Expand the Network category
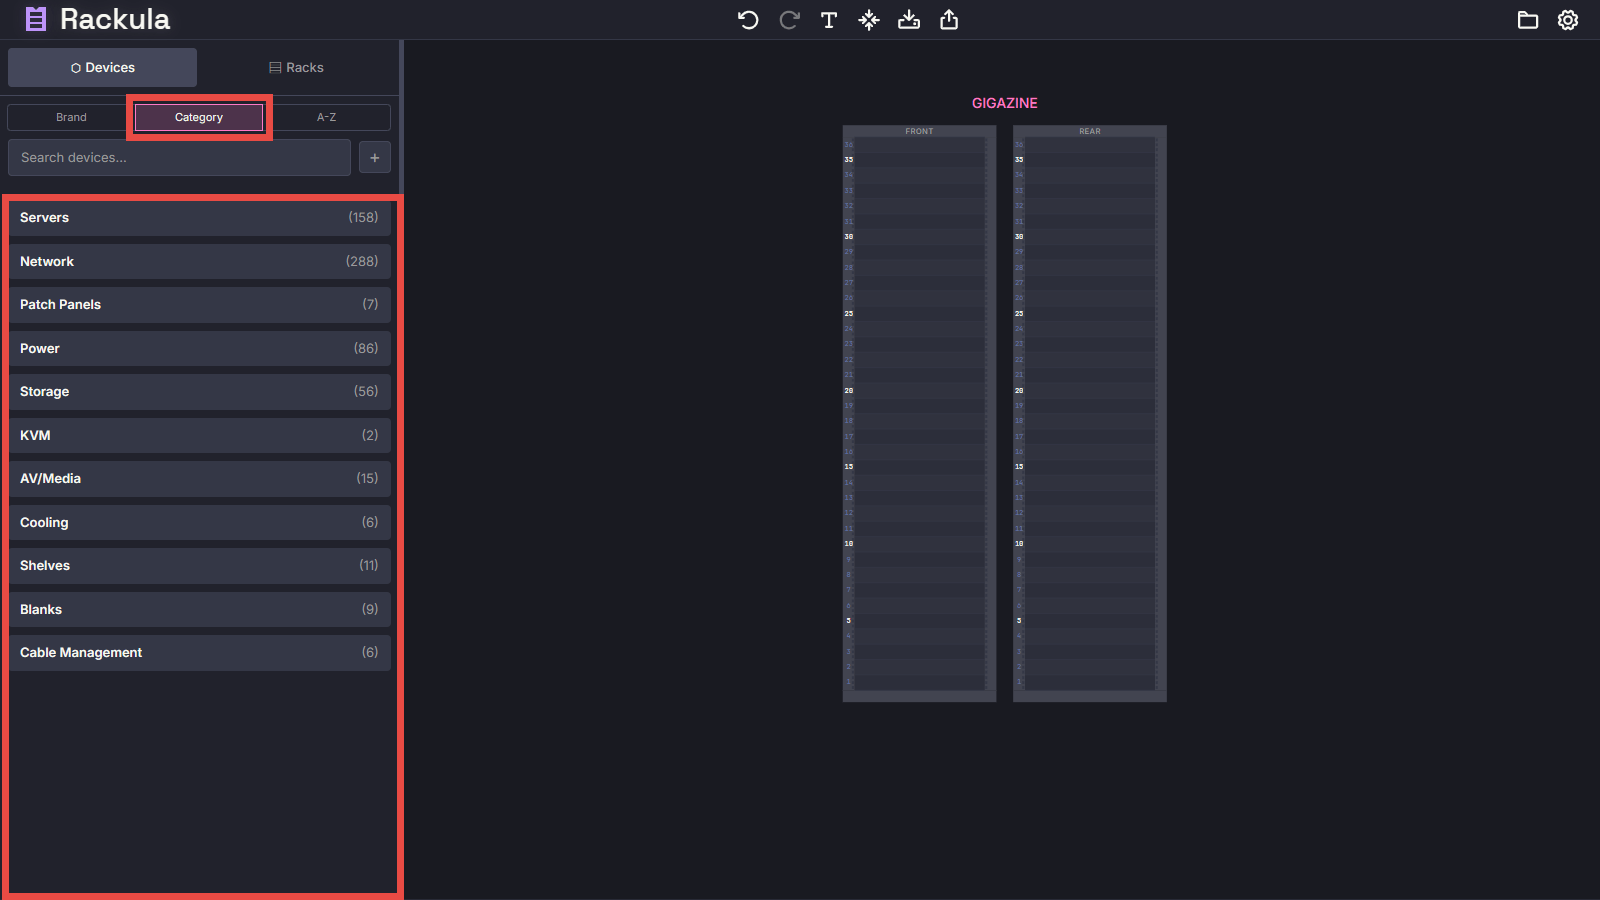This screenshot has width=1600, height=900. [199, 261]
